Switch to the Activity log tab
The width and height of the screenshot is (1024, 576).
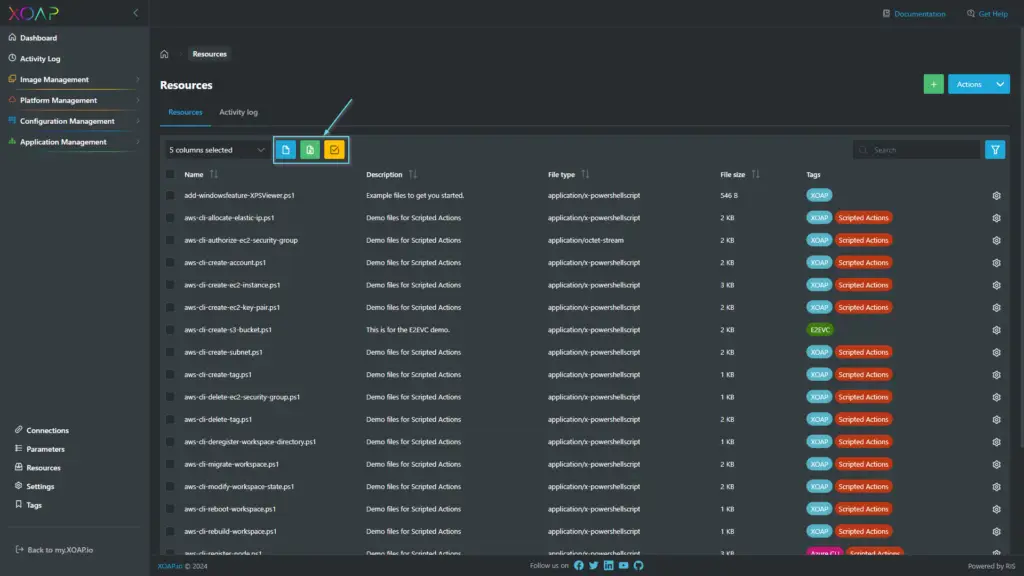(x=238, y=112)
